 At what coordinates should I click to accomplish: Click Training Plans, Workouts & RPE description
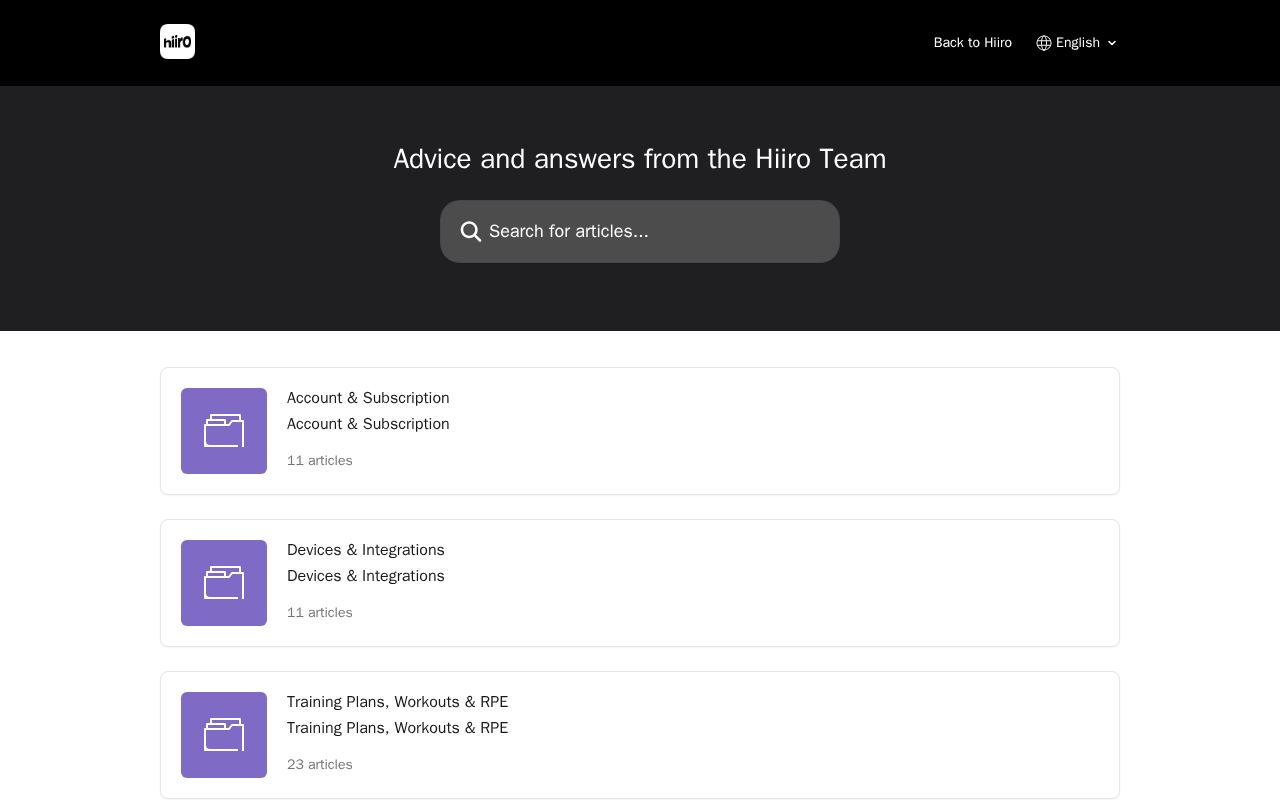397,728
